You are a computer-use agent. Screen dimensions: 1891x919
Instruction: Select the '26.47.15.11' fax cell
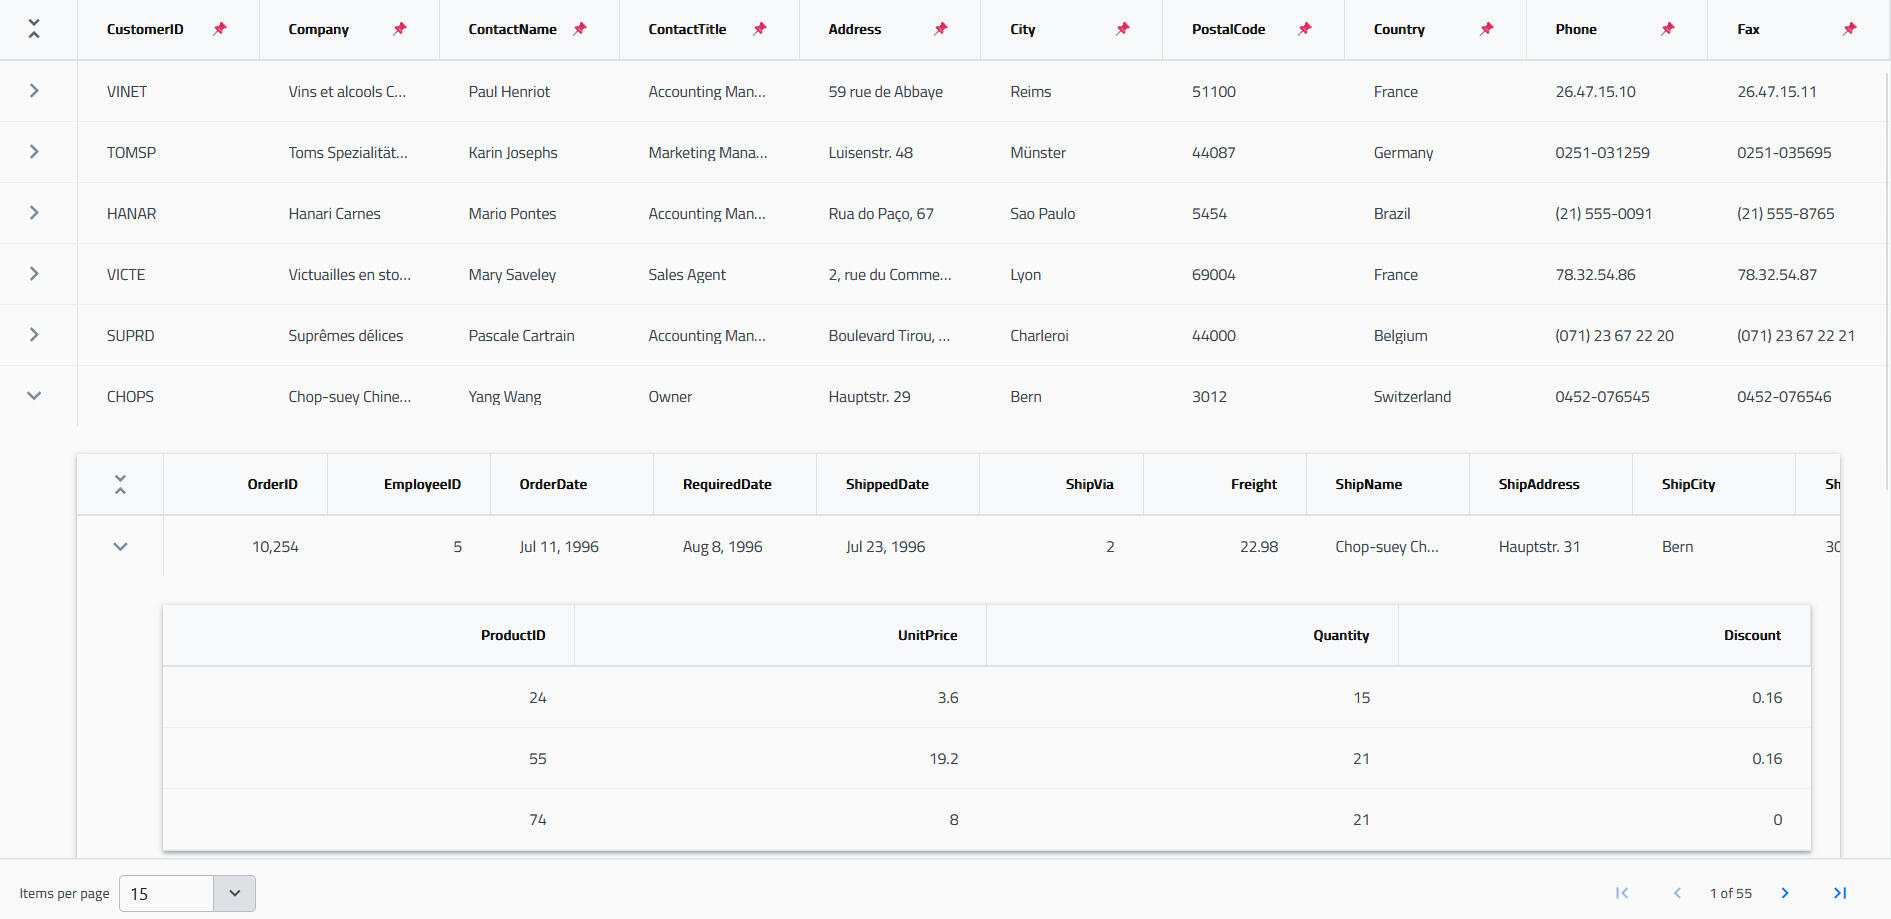click(x=1798, y=91)
